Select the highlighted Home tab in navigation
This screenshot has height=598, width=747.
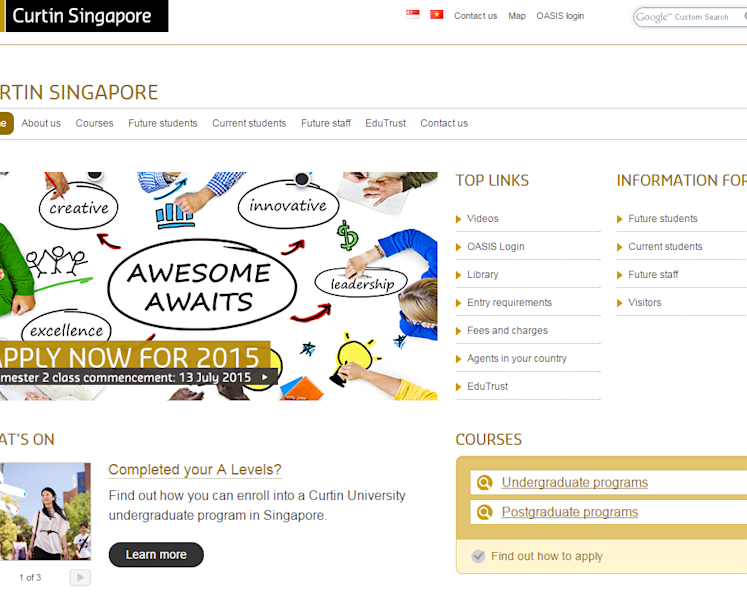pos(6,123)
